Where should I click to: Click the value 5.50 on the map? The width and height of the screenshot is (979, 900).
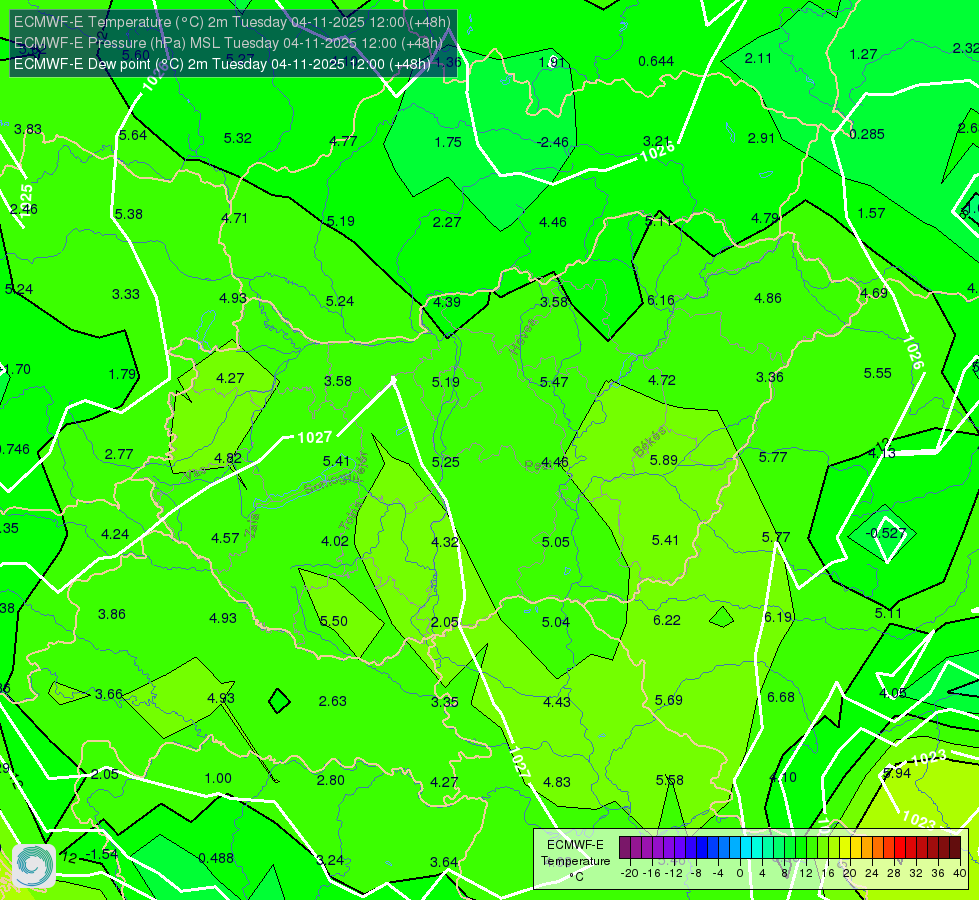pos(333,621)
